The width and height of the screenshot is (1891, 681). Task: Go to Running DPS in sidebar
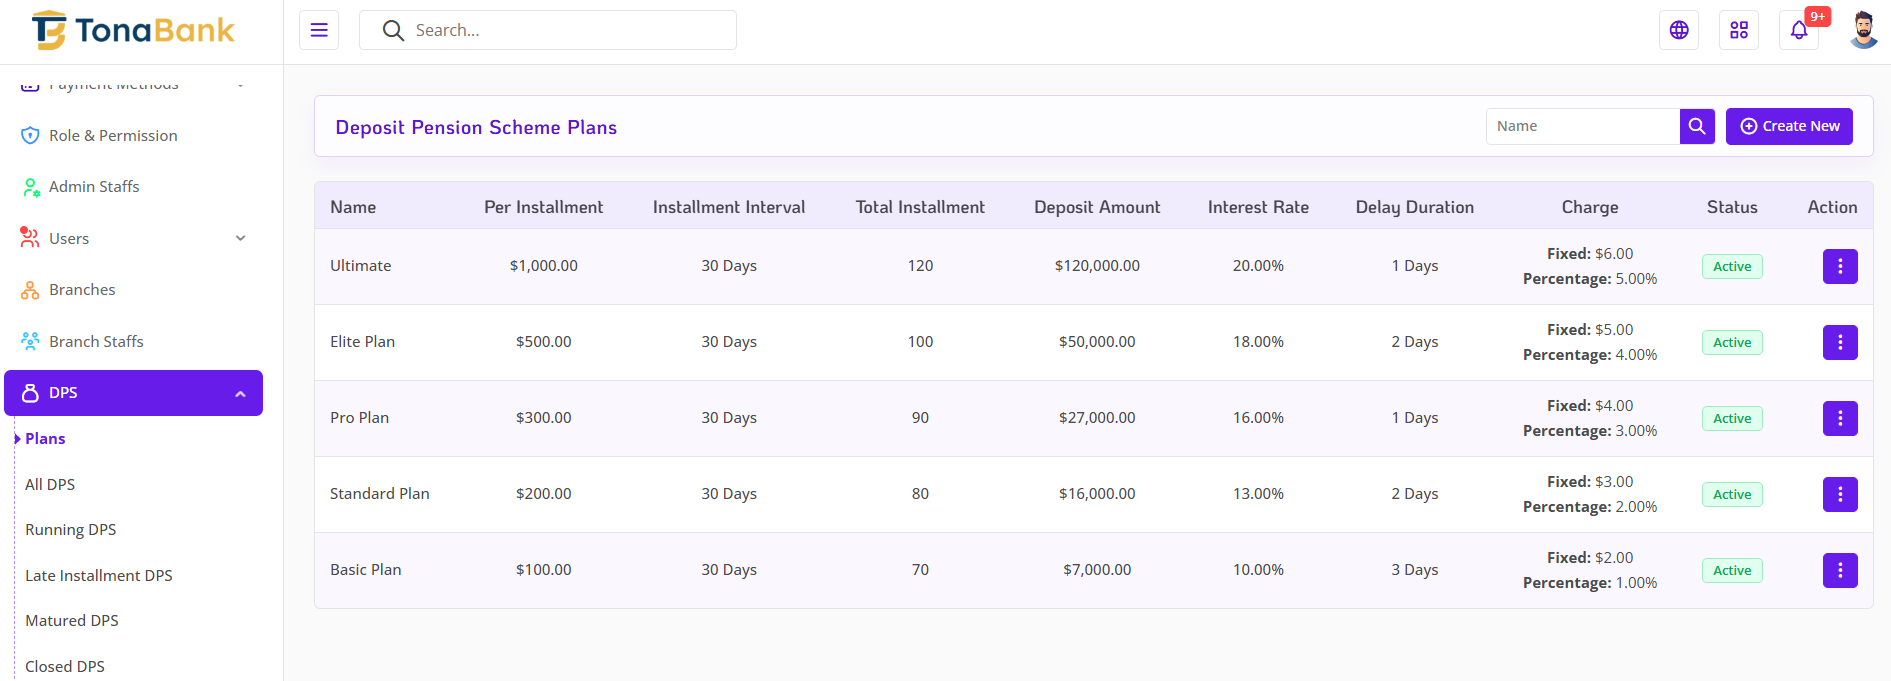point(70,530)
